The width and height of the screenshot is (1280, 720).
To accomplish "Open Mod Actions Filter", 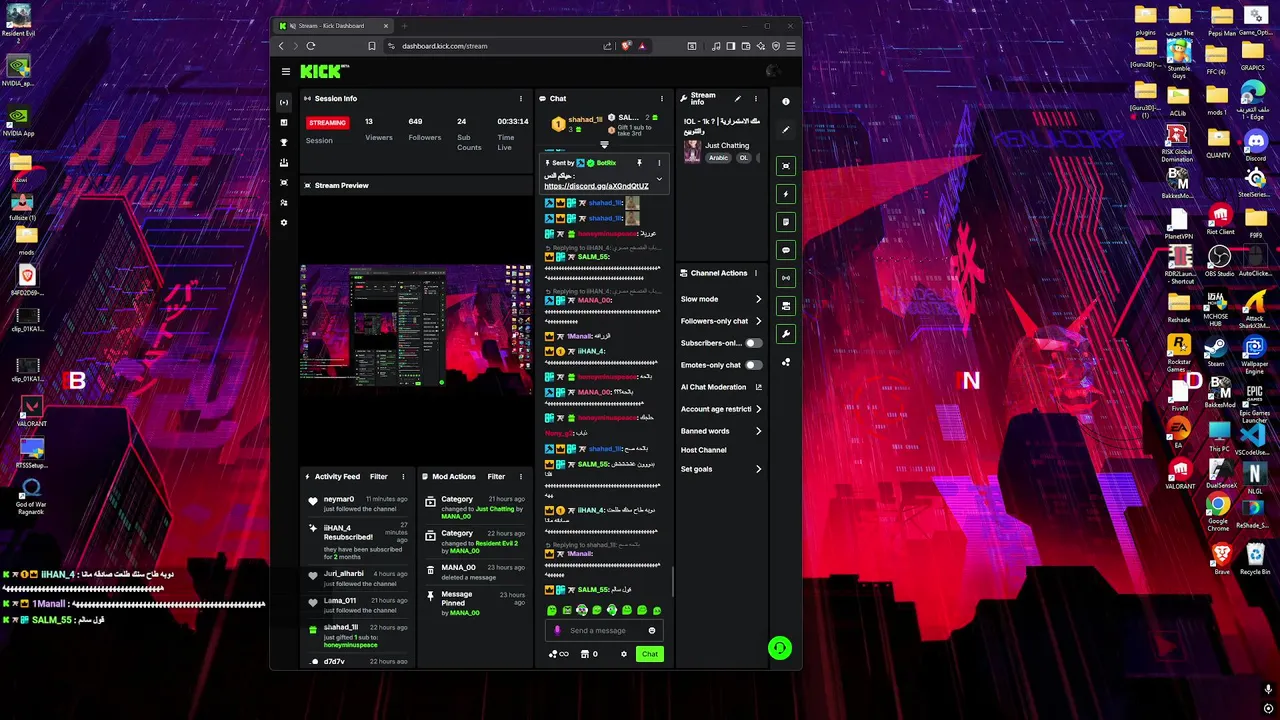I will [496, 476].
